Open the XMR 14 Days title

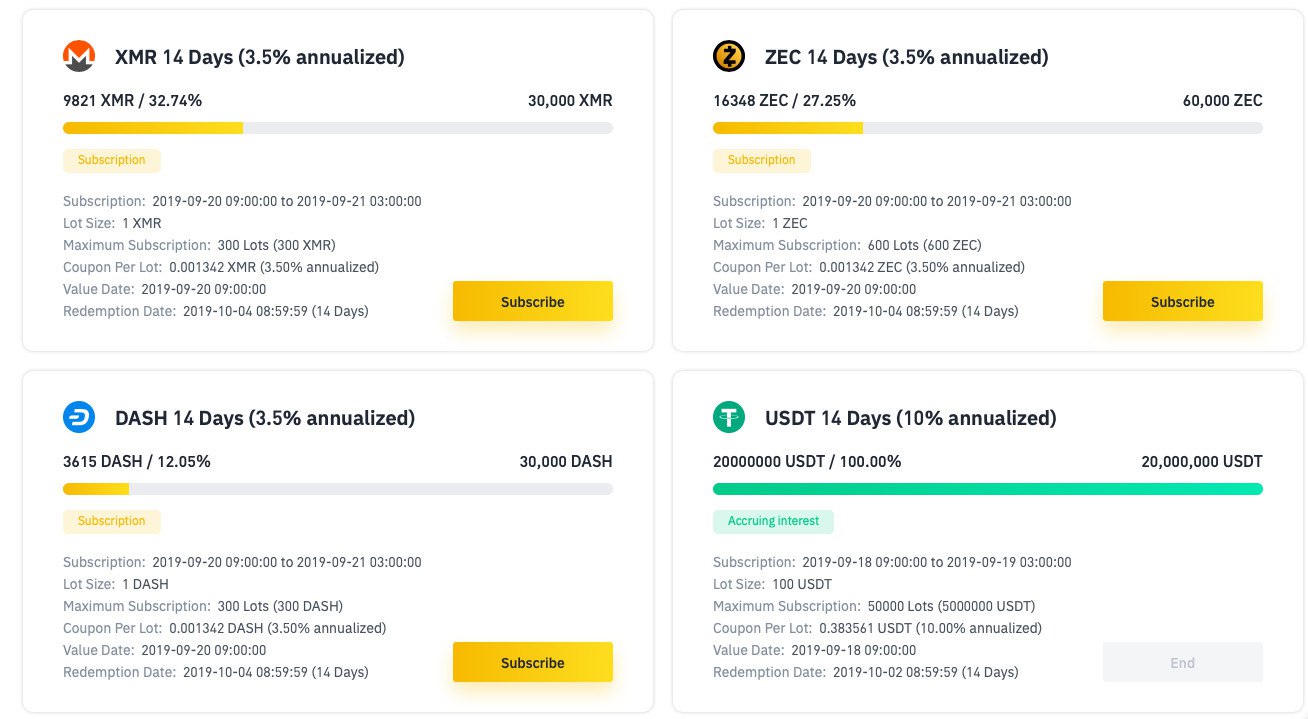pyautogui.click(x=260, y=57)
